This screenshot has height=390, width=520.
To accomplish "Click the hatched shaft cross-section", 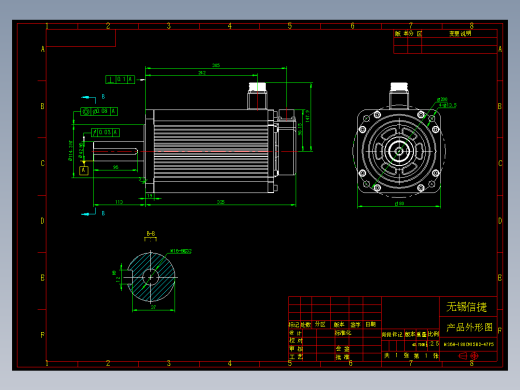I will [151, 277].
